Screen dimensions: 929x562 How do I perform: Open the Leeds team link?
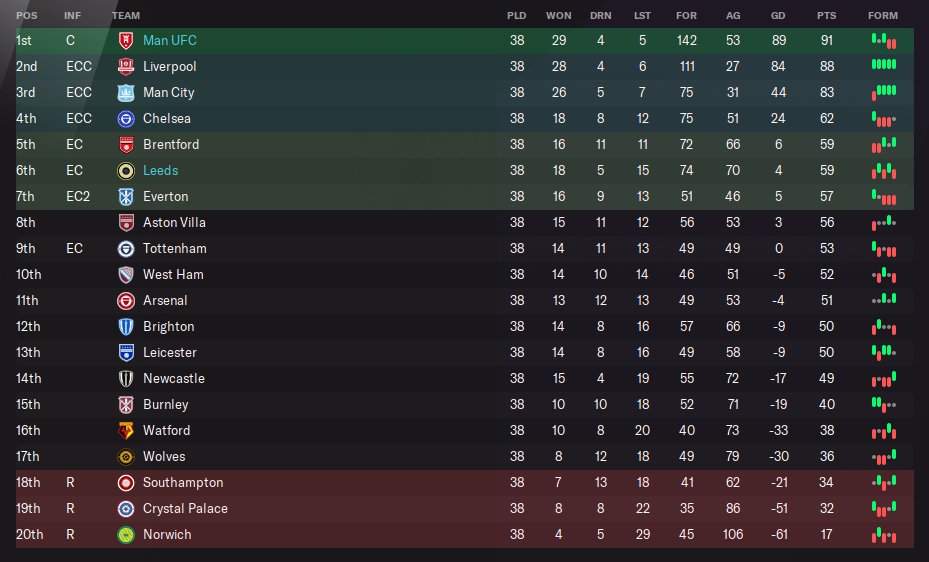[x=160, y=170]
